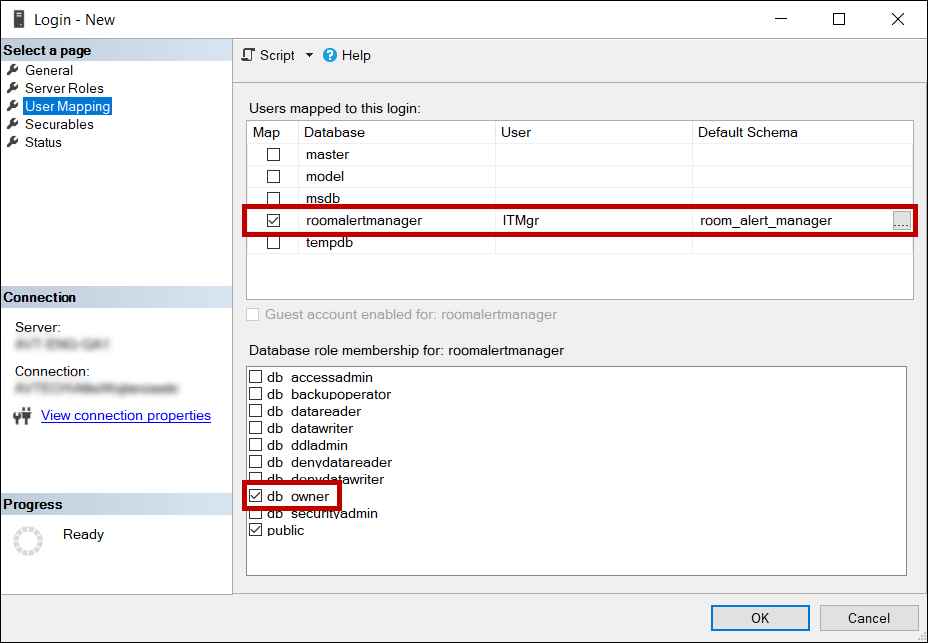The height and width of the screenshot is (643, 928).
Task: Open the Help icon button
Action: click(x=330, y=55)
